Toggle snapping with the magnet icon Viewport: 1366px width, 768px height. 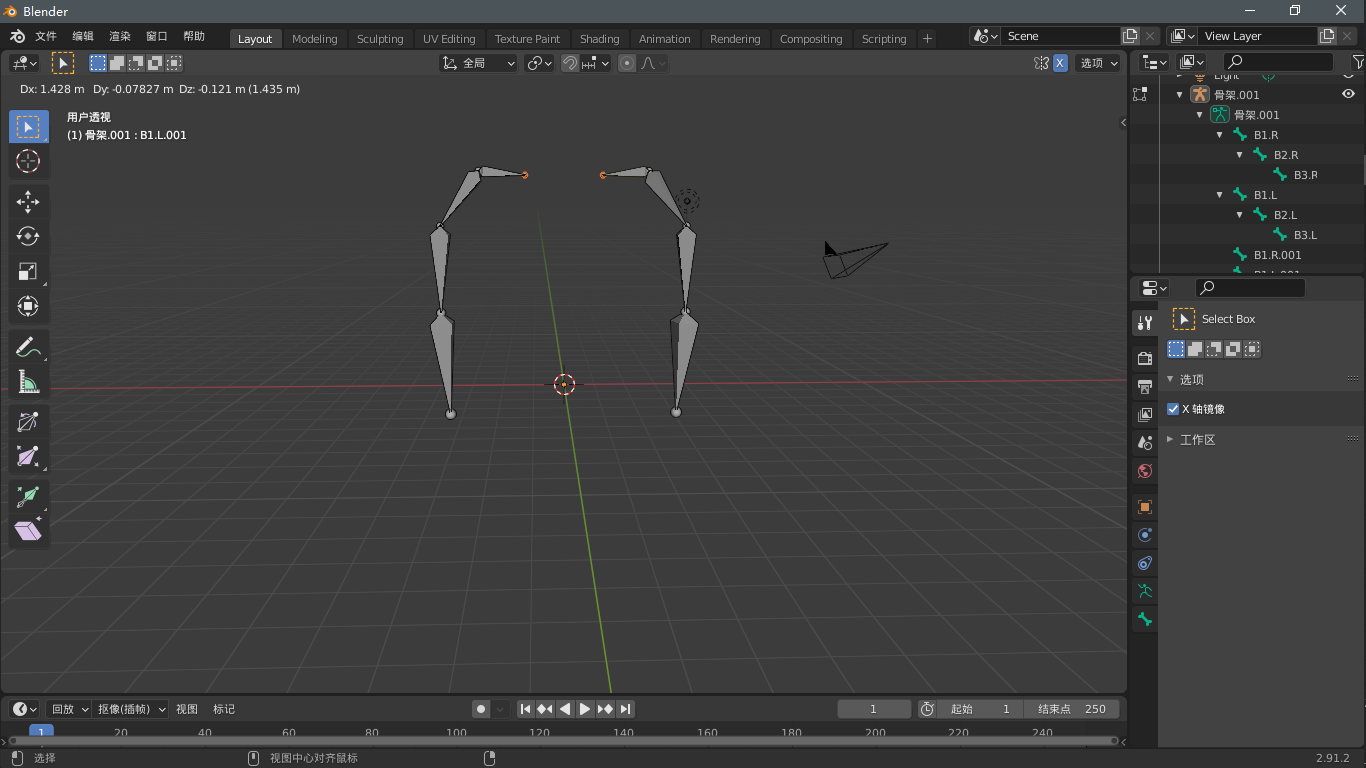click(x=568, y=62)
